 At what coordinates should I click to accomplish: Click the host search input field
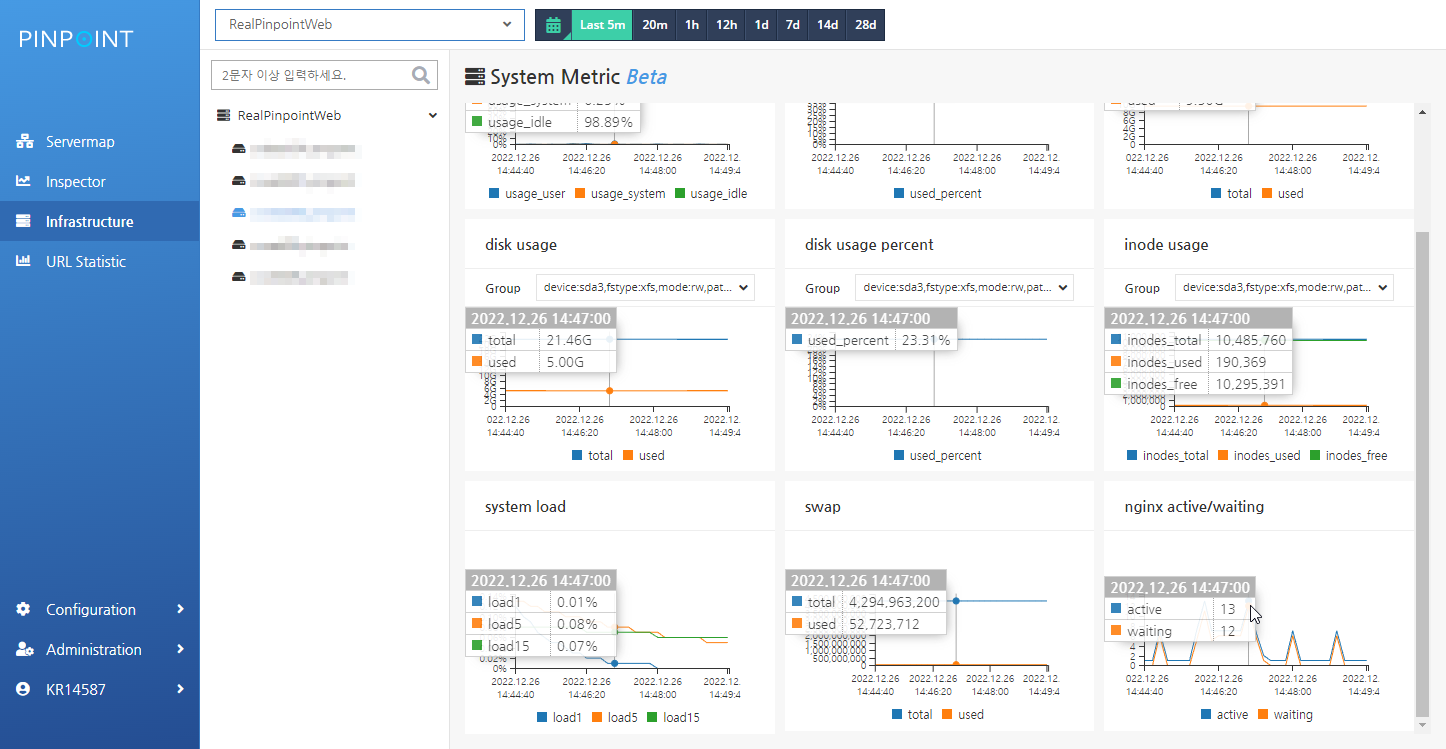(x=312, y=75)
